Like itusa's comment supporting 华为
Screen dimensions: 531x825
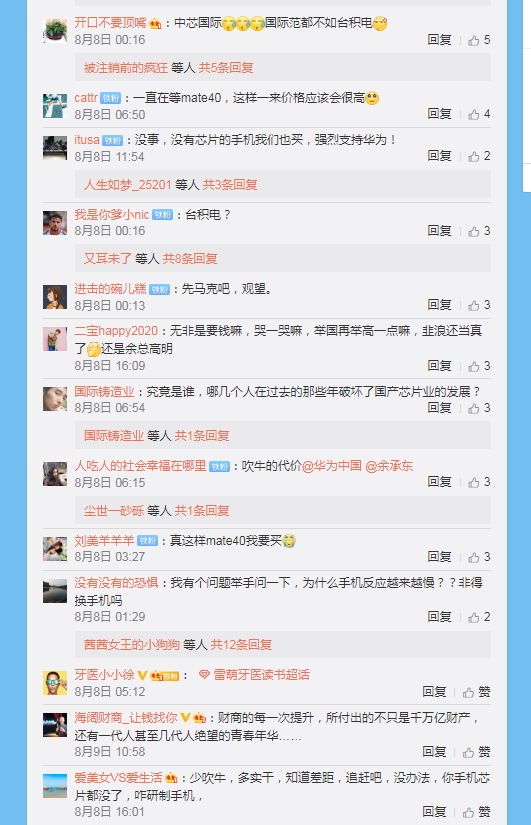(x=479, y=156)
